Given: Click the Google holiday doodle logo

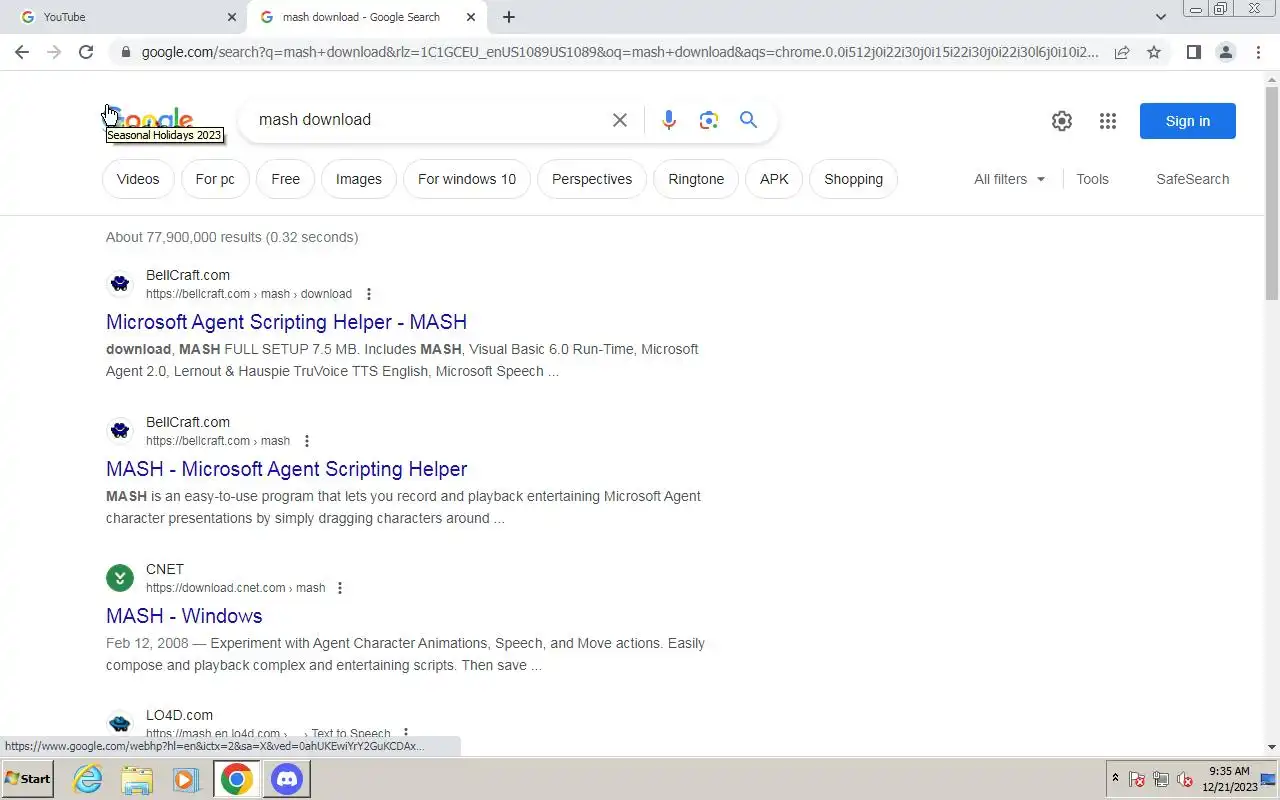Looking at the screenshot, I should point(150,121).
